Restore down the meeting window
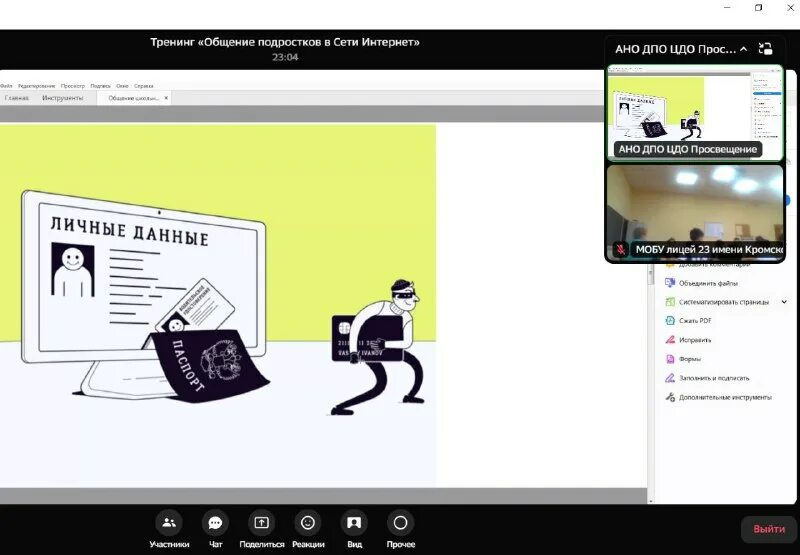 [x=759, y=8]
